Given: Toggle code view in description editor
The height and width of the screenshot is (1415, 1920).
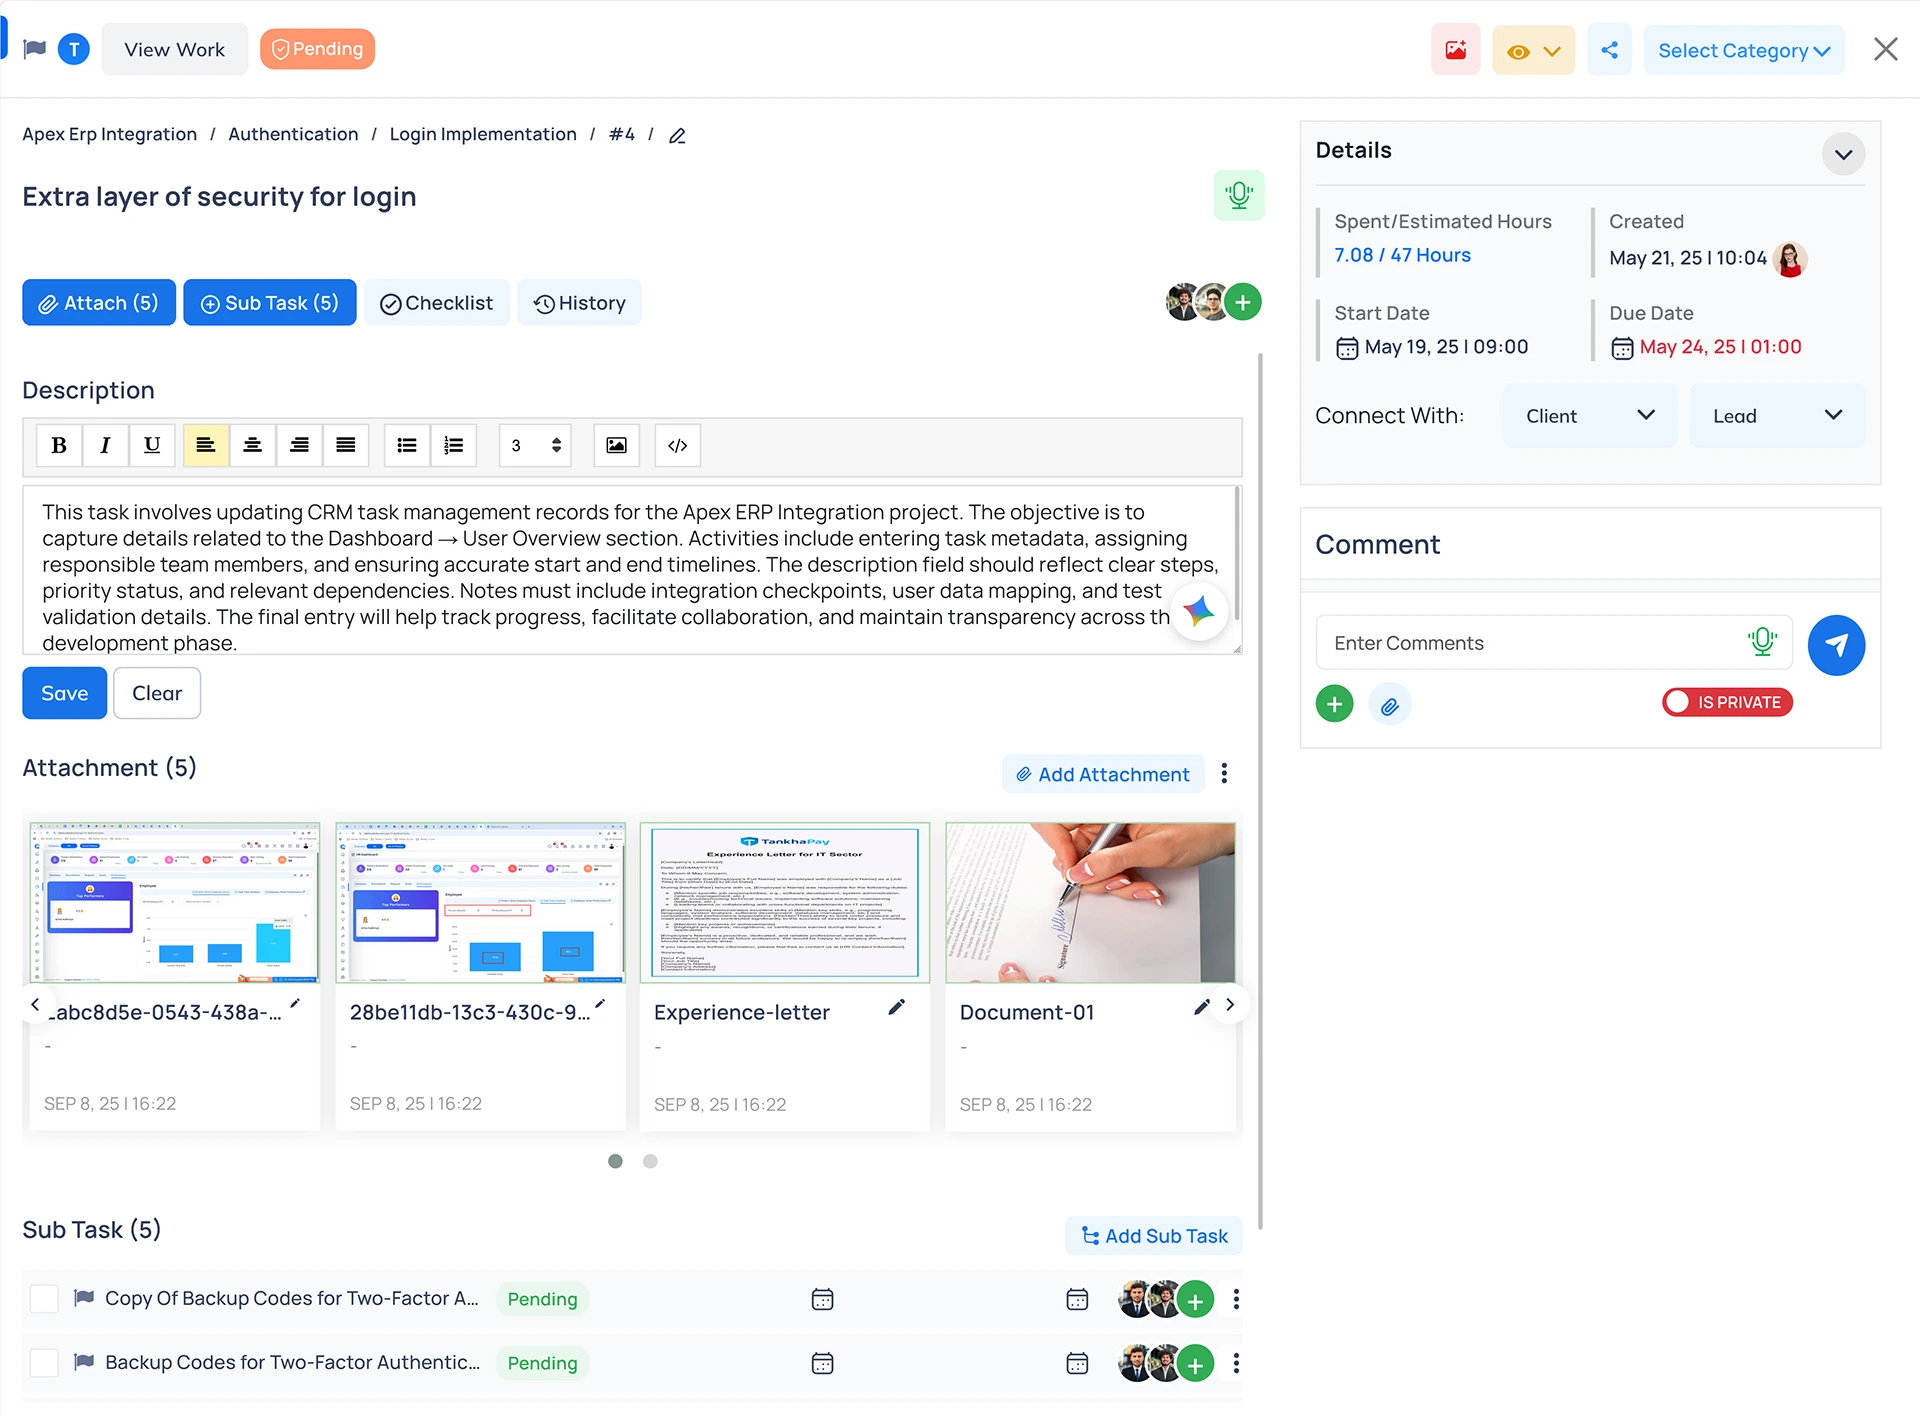Looking at the screenshot, I should pyautogui.click(x=677, y=445).
